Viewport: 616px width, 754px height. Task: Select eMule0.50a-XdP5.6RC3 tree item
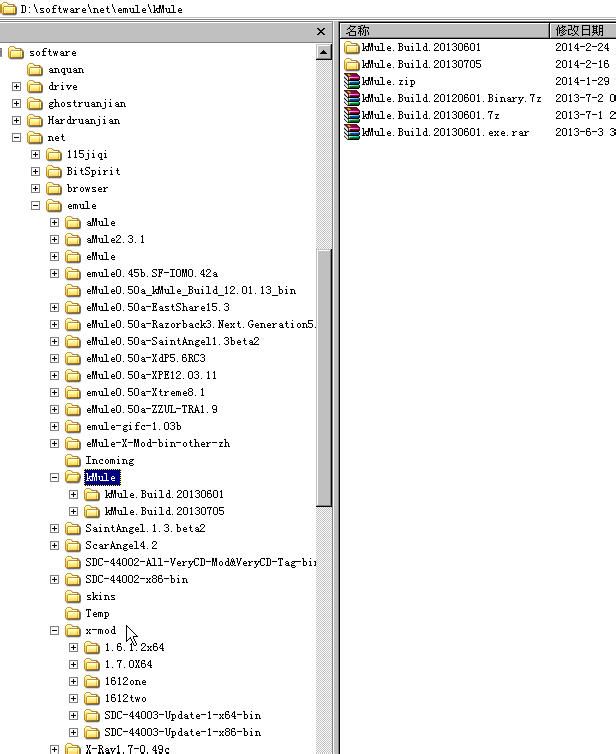click(x=146, y=358)
